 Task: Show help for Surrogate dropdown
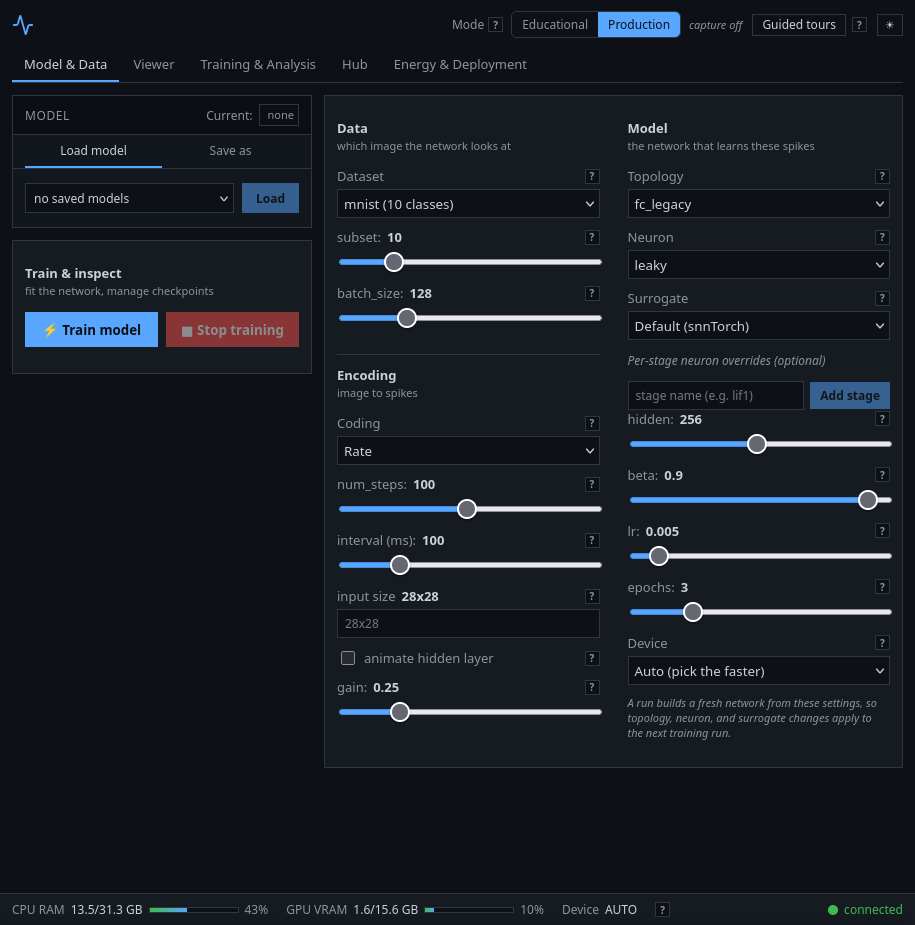pyautogui.click(x=882, y=299)
